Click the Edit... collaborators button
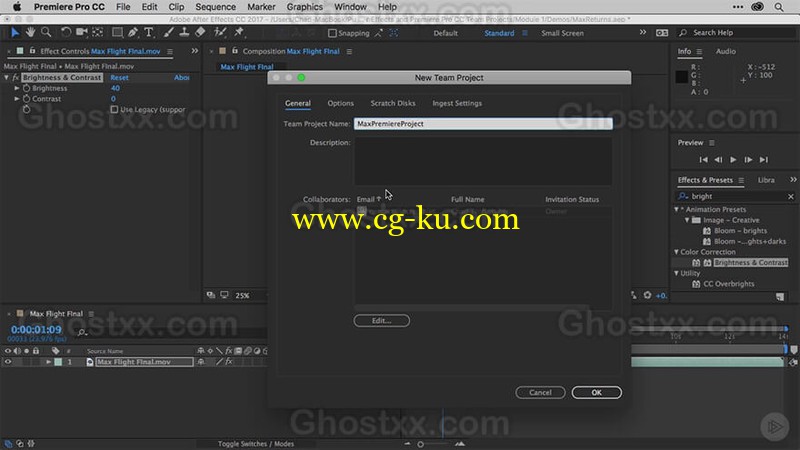 click(x=382, y=320)
